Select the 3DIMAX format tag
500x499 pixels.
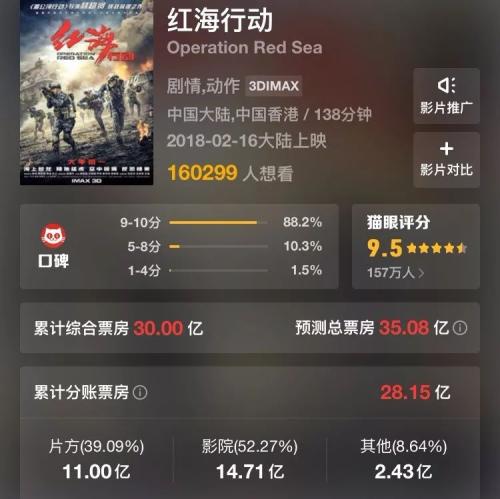[x=274, y=86]
